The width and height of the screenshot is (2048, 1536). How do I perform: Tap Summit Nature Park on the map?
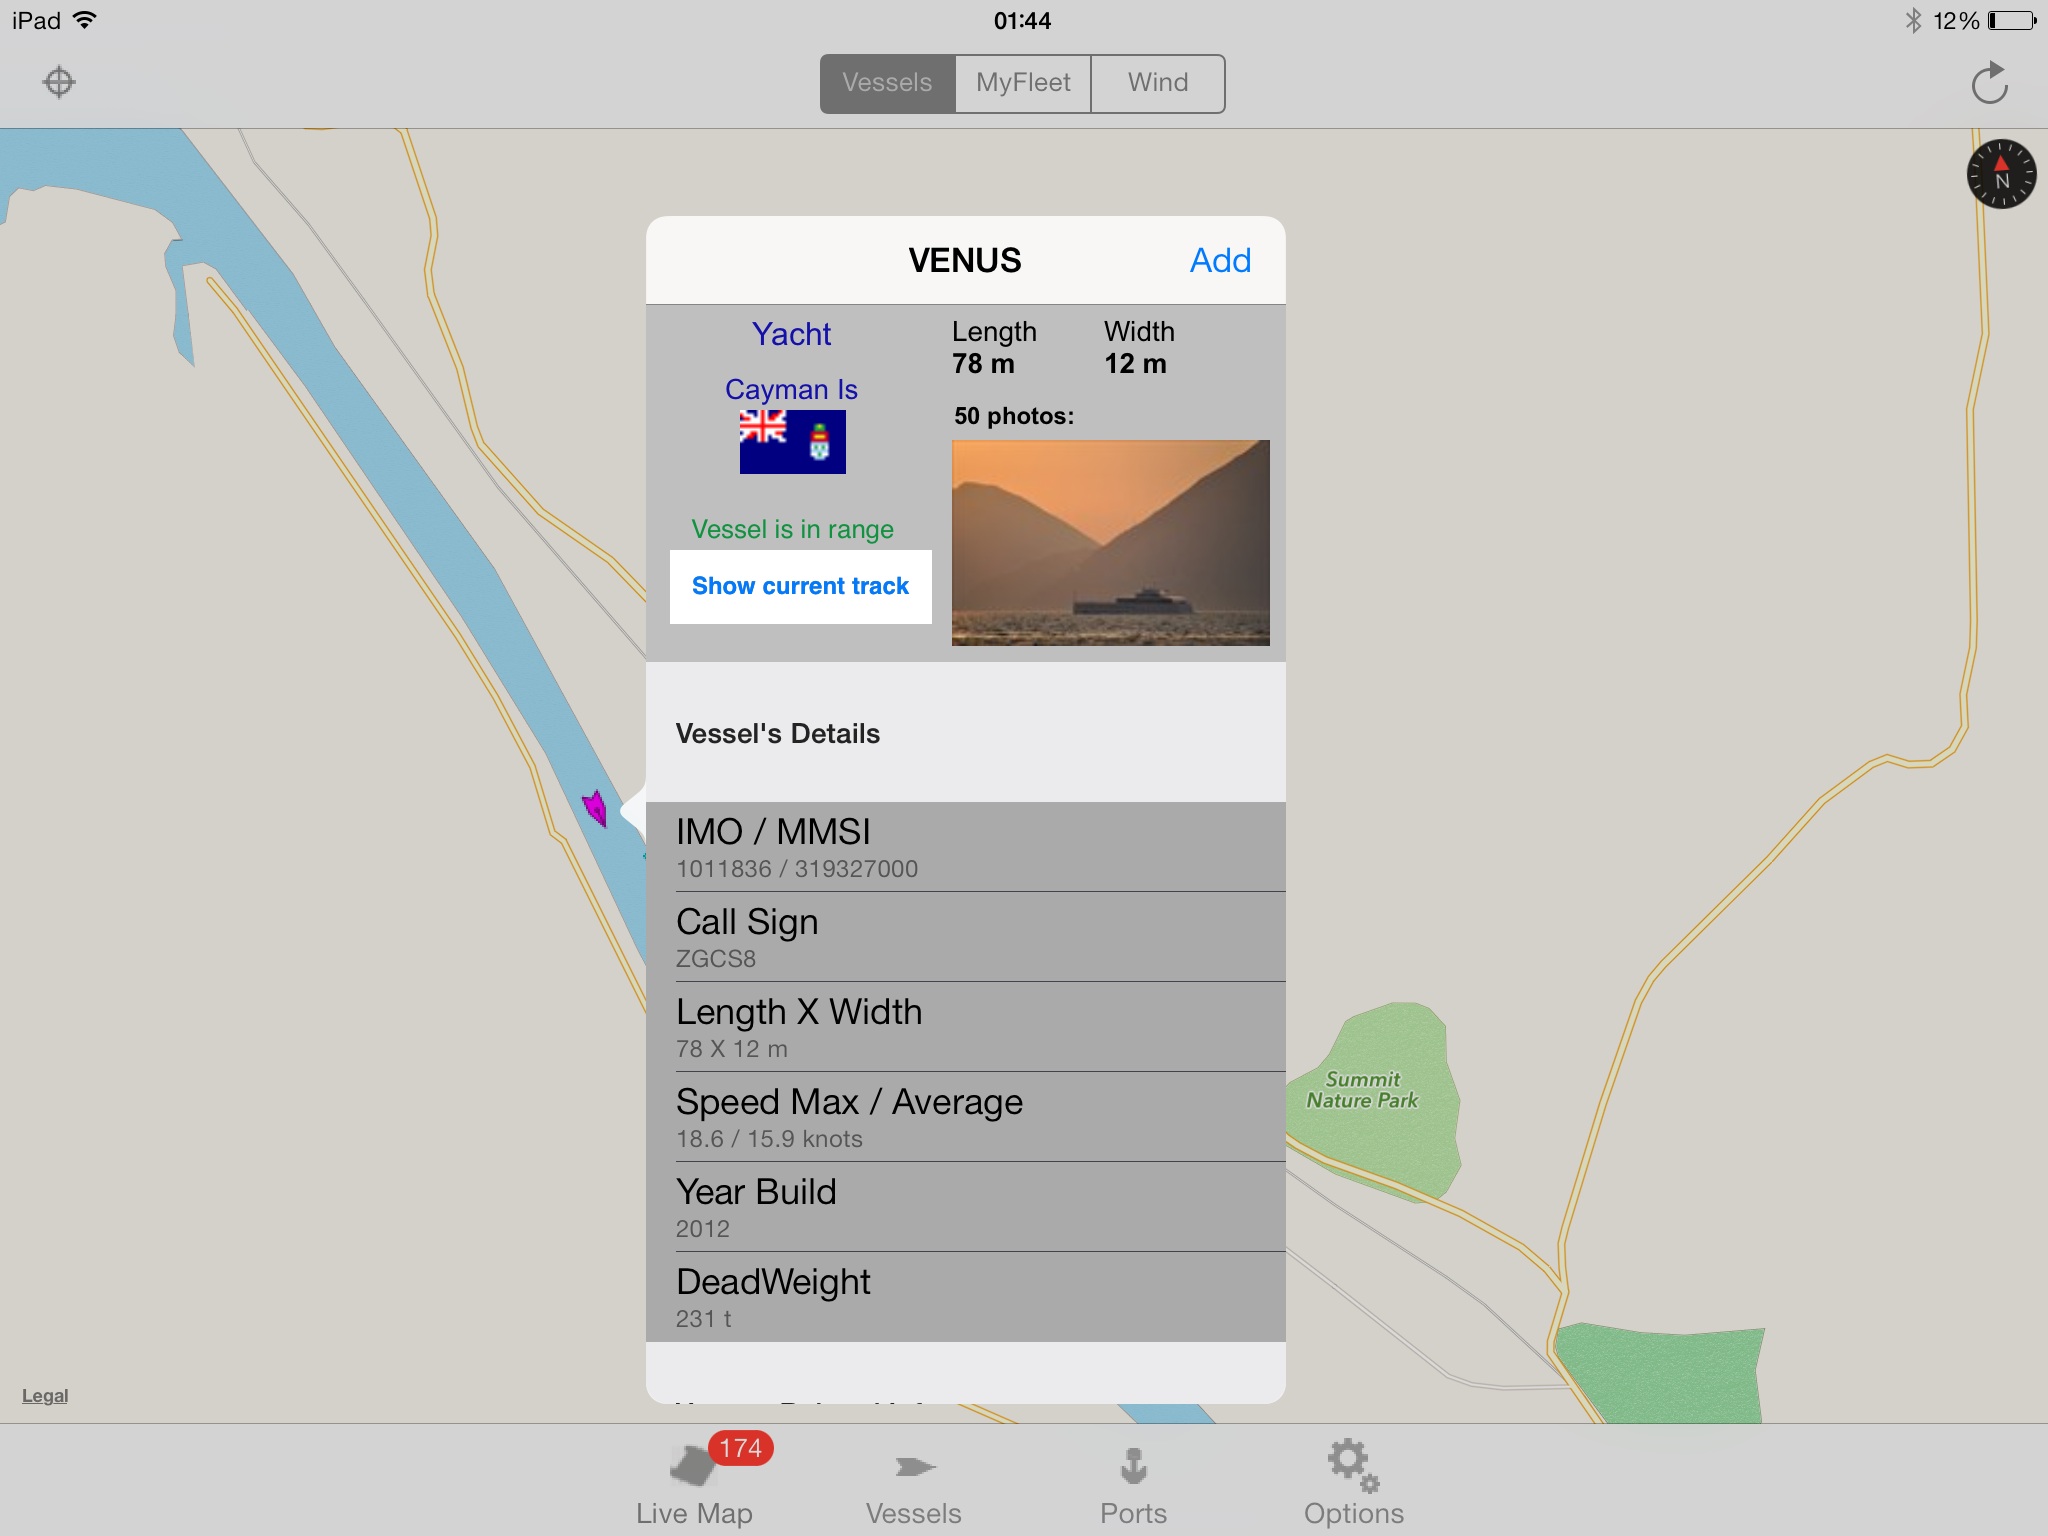pos(1362,1090)
